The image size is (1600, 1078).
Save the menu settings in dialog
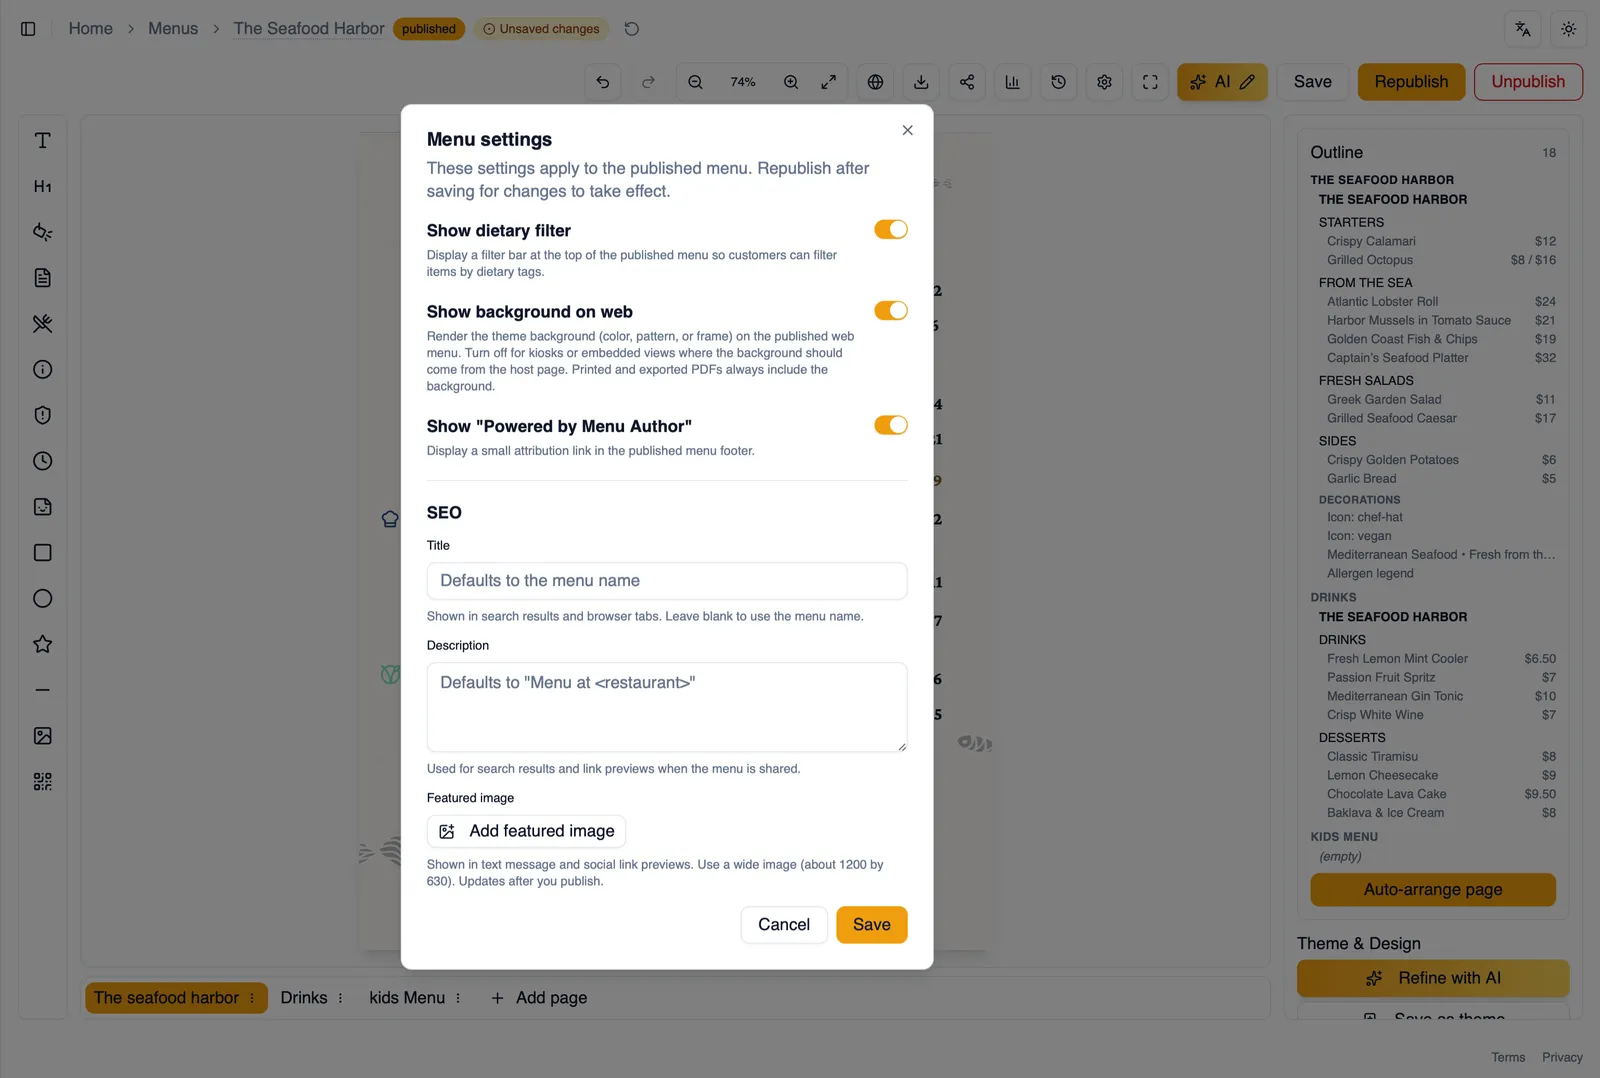(x=871, y=925)
